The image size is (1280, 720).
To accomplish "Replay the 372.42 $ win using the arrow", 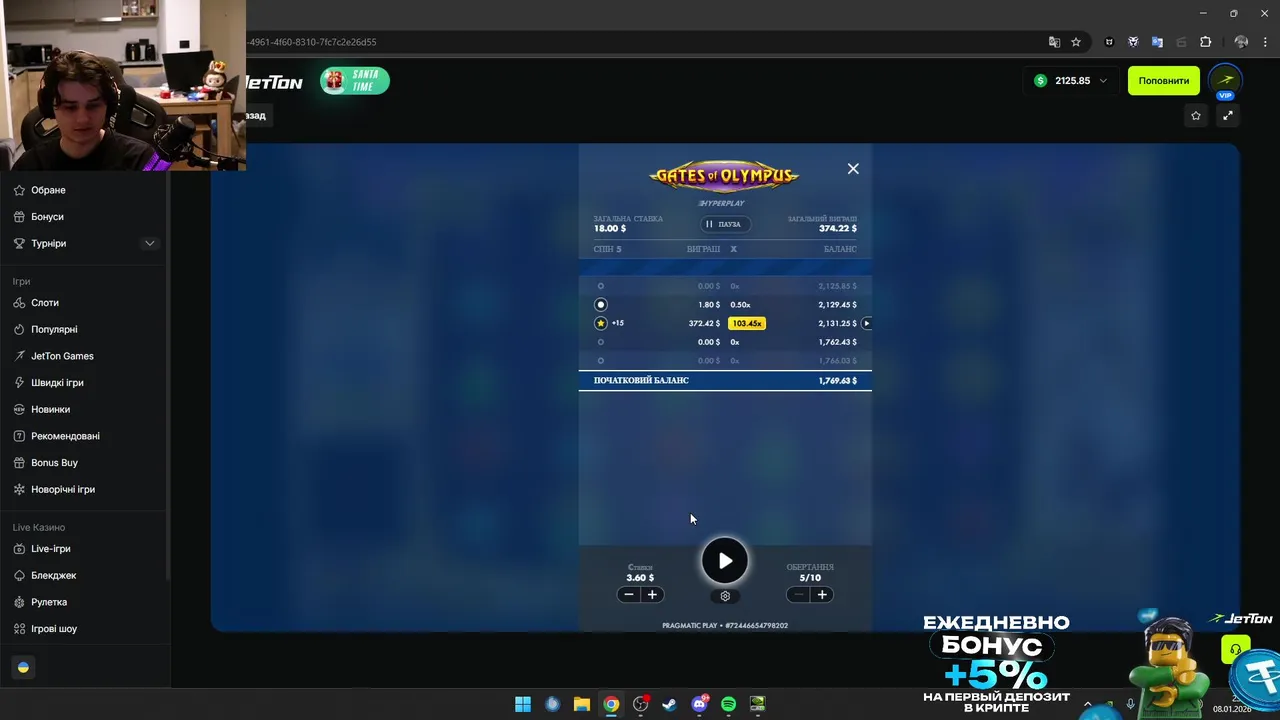I will click(866, 323).
